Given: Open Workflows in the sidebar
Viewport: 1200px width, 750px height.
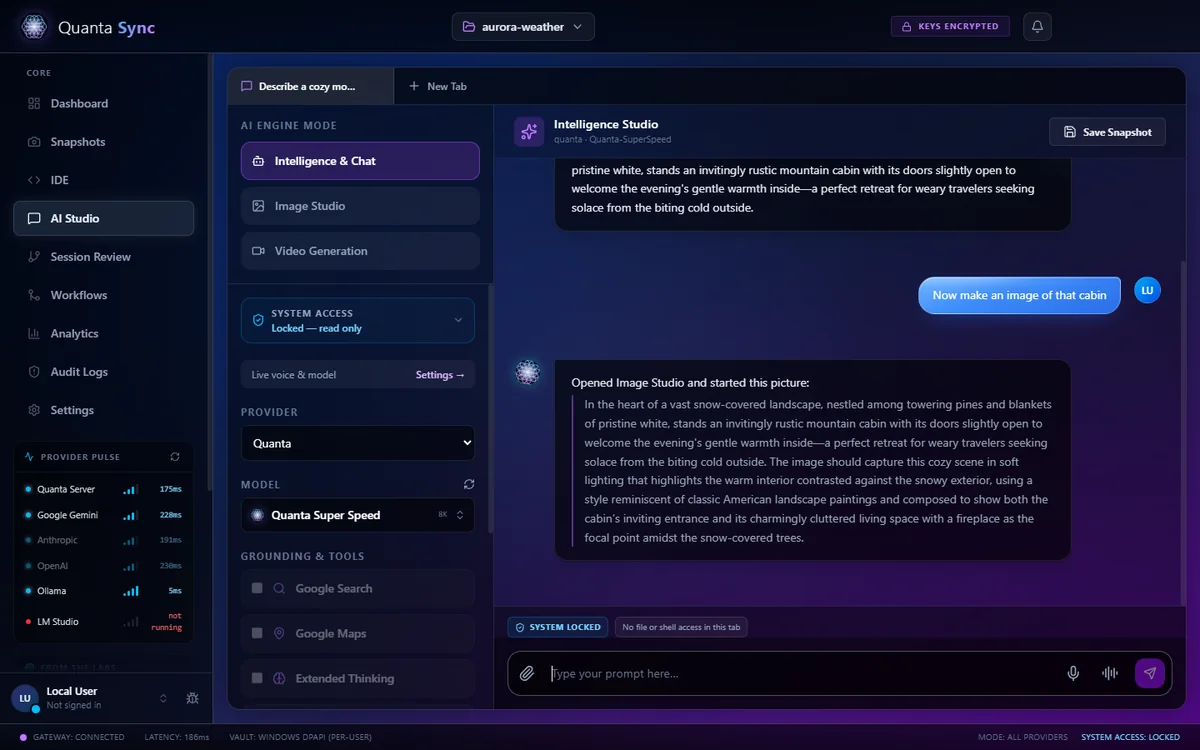Looking at the screenshot, I should pyautogui.click(x=104, y=295).
